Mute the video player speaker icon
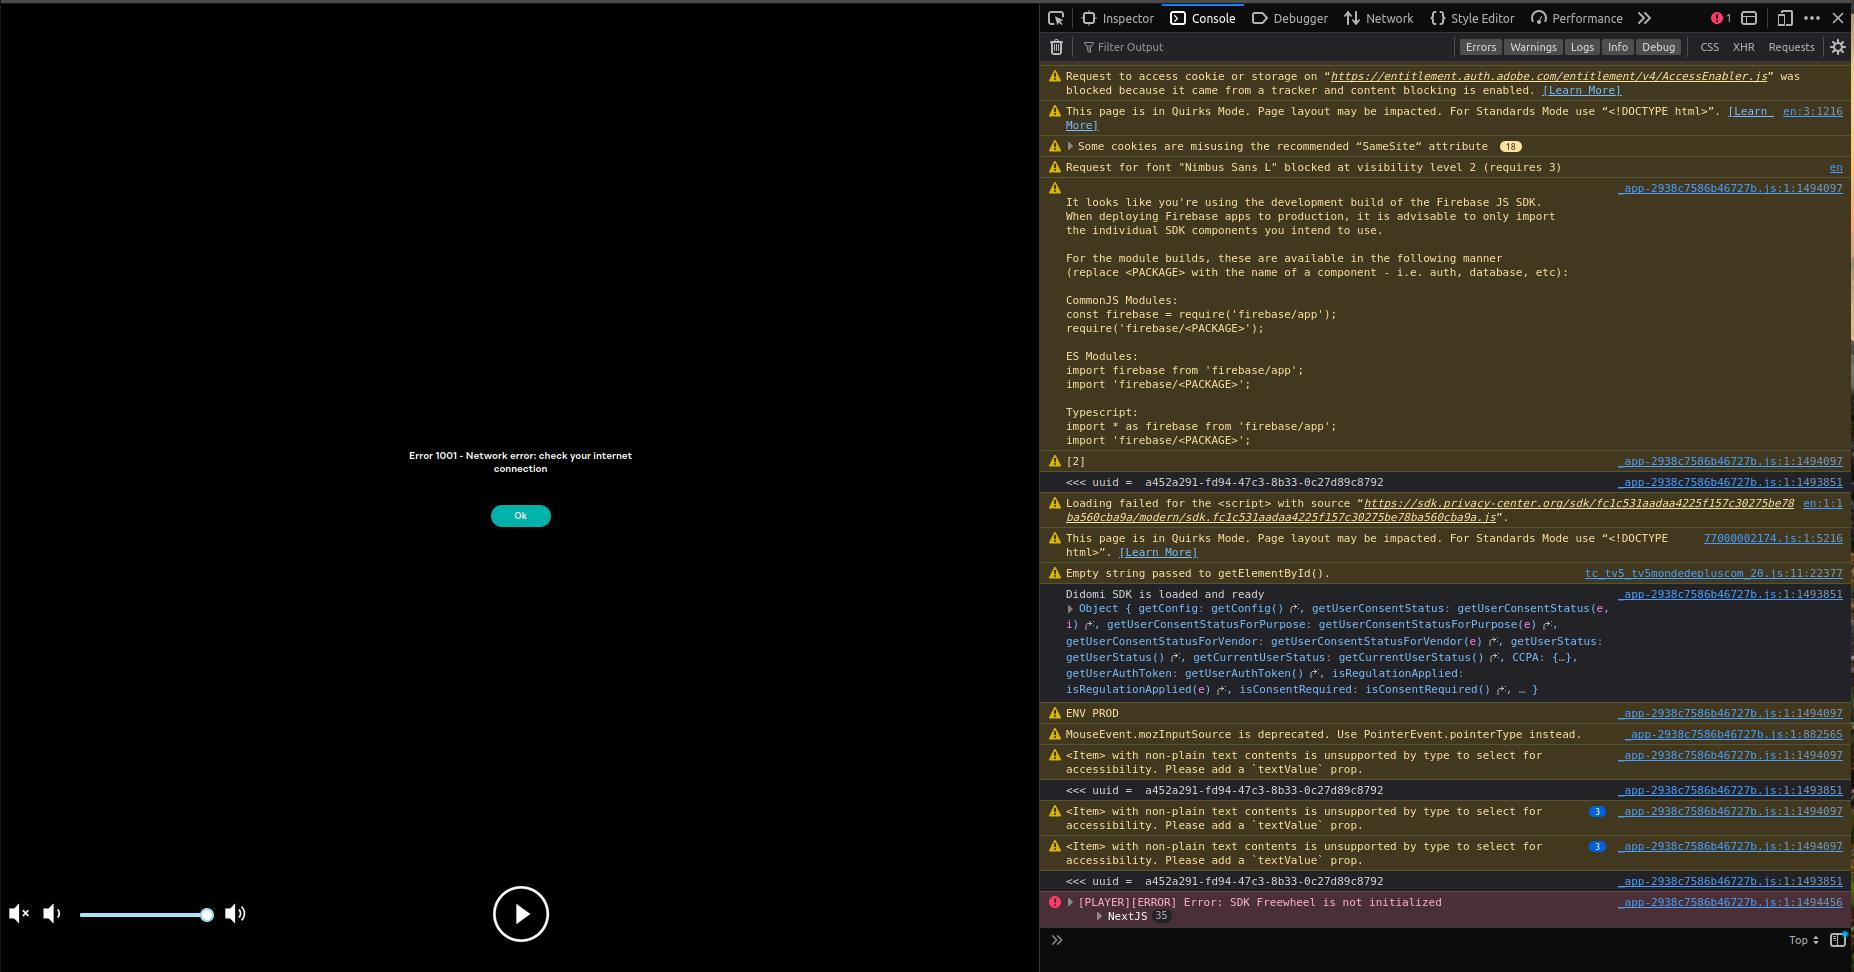 coord(18,913)
